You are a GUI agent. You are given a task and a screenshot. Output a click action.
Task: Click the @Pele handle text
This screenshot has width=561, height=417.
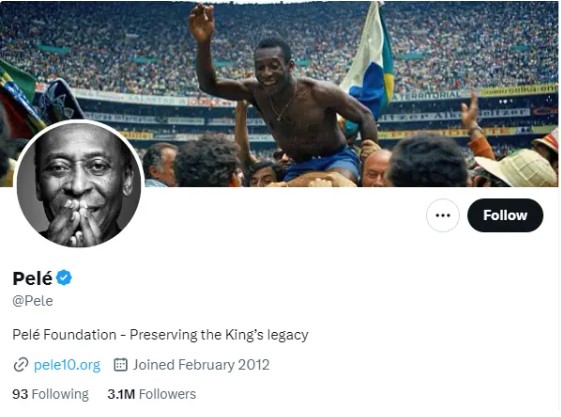pyautogui.click(x=33, y=301)
